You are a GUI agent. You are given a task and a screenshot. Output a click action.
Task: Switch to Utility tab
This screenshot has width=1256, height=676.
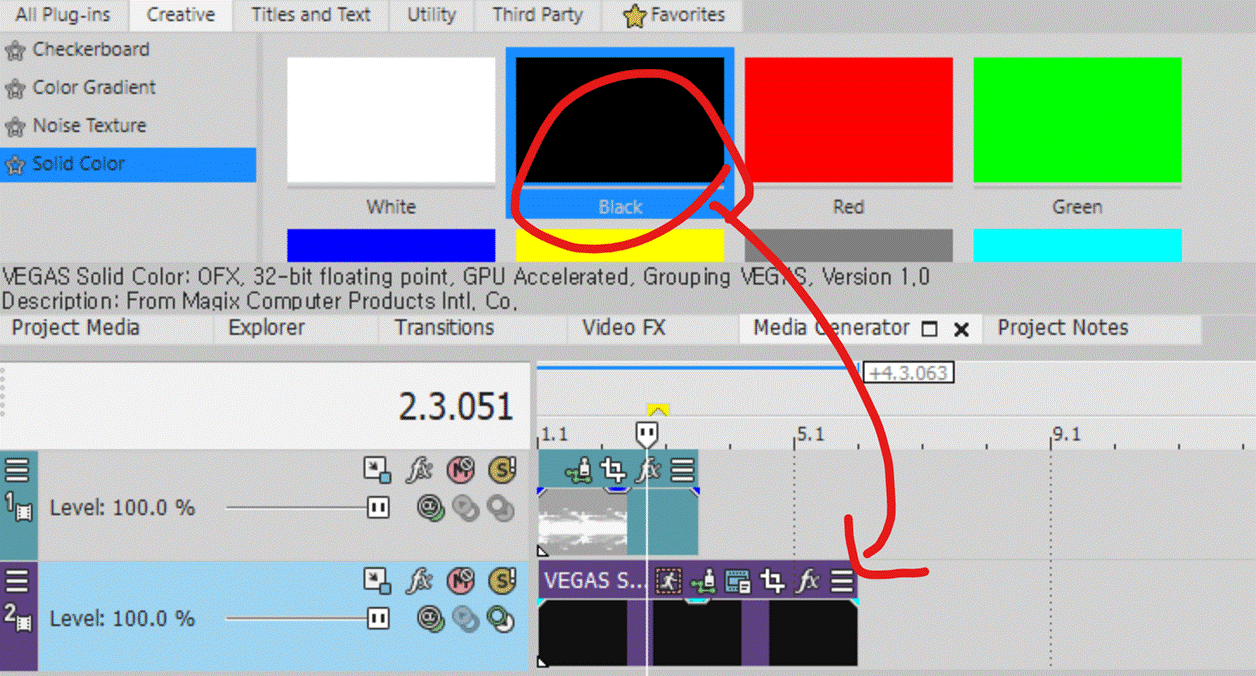pyautogui.click(x=431, y=15)
